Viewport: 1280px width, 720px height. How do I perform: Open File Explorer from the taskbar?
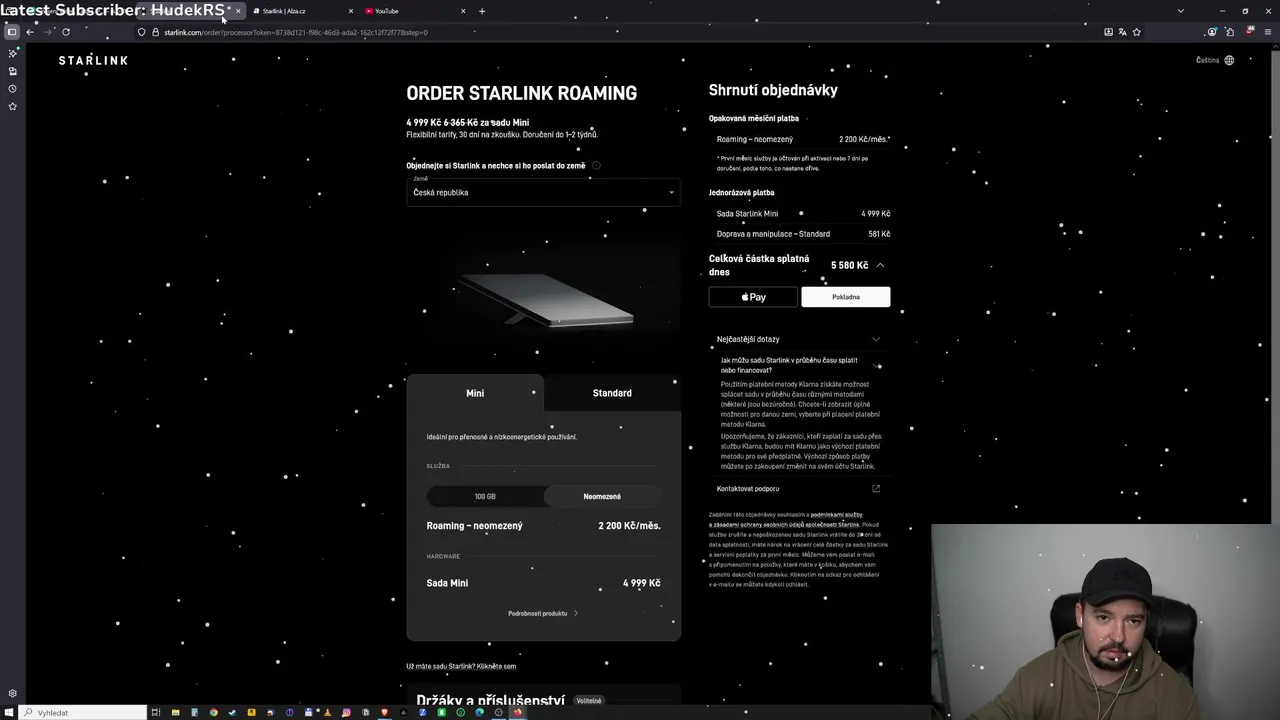click(x=175, y=712)
